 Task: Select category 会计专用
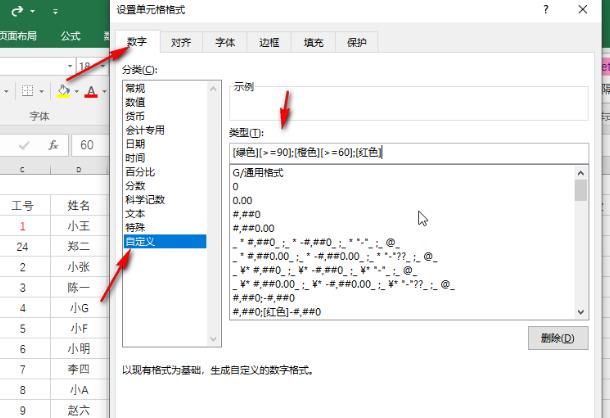(165, 130)
